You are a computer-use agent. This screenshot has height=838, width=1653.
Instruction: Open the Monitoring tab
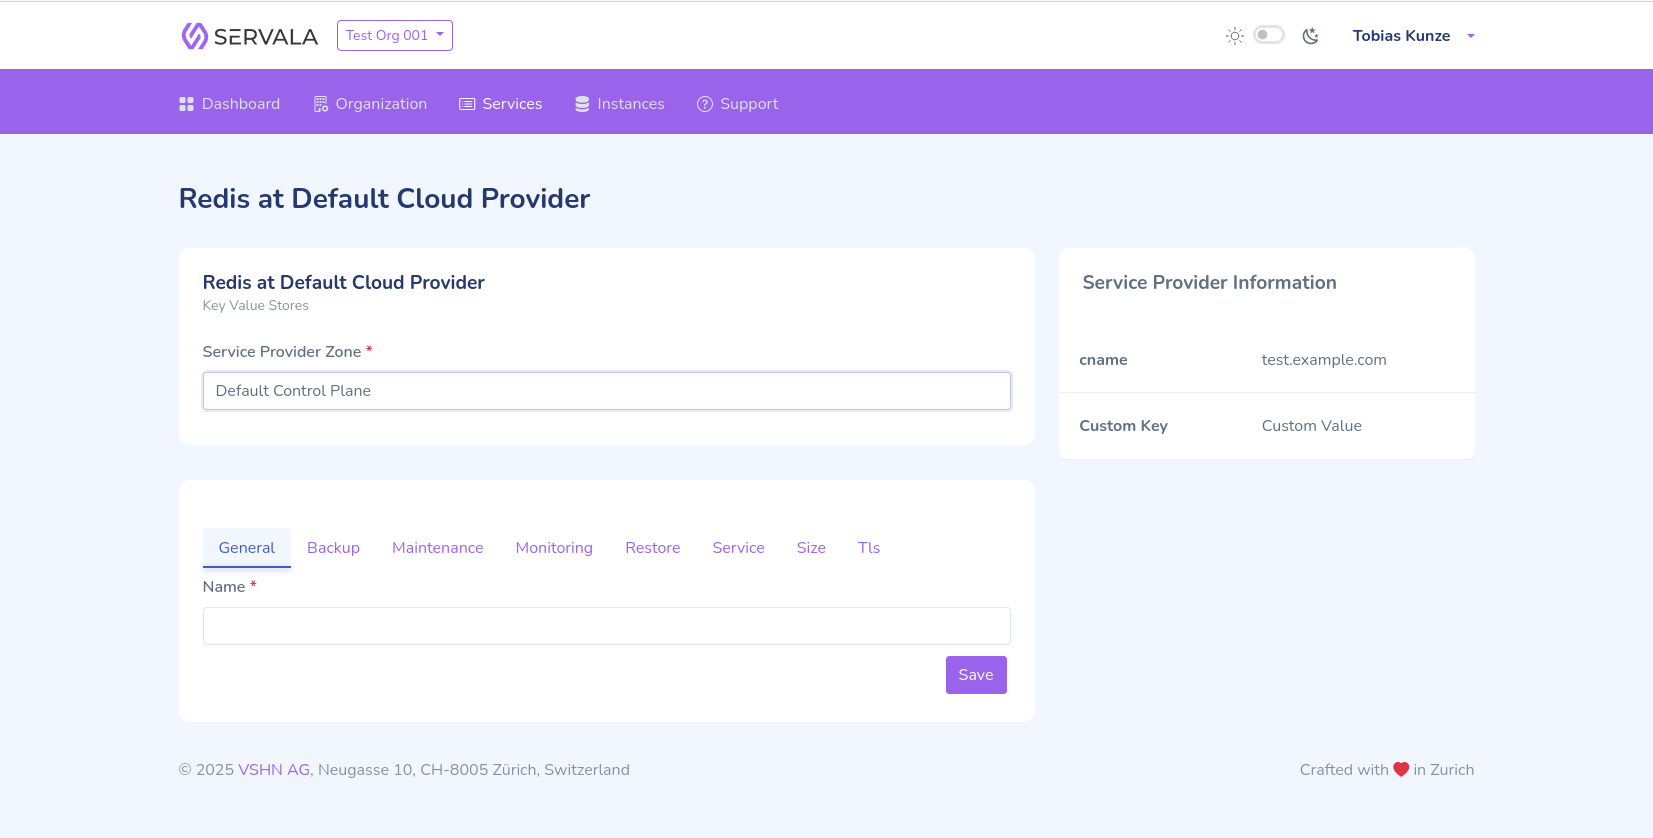(x=554, y=548)
